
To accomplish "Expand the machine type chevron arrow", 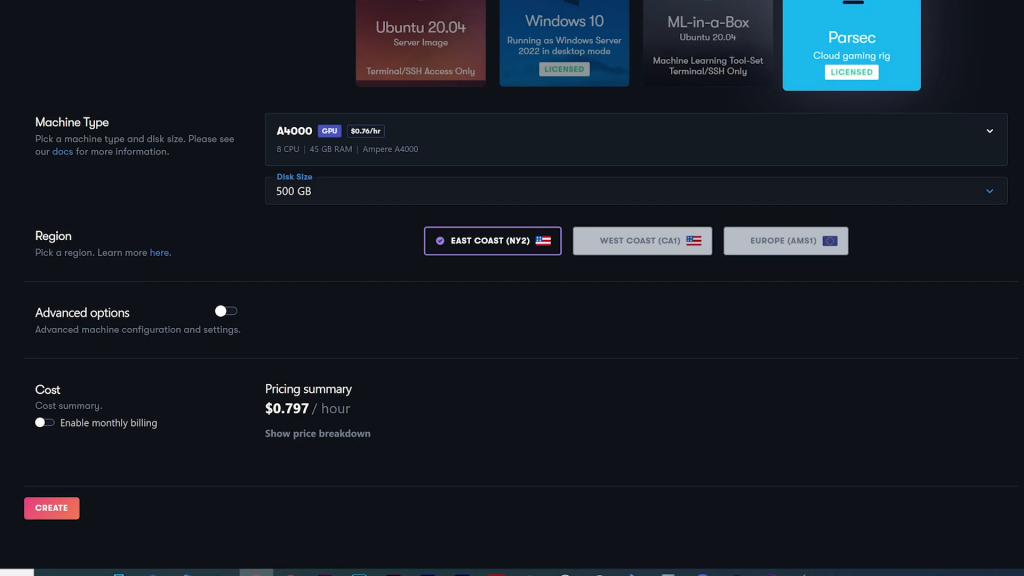I will (989, 131).
